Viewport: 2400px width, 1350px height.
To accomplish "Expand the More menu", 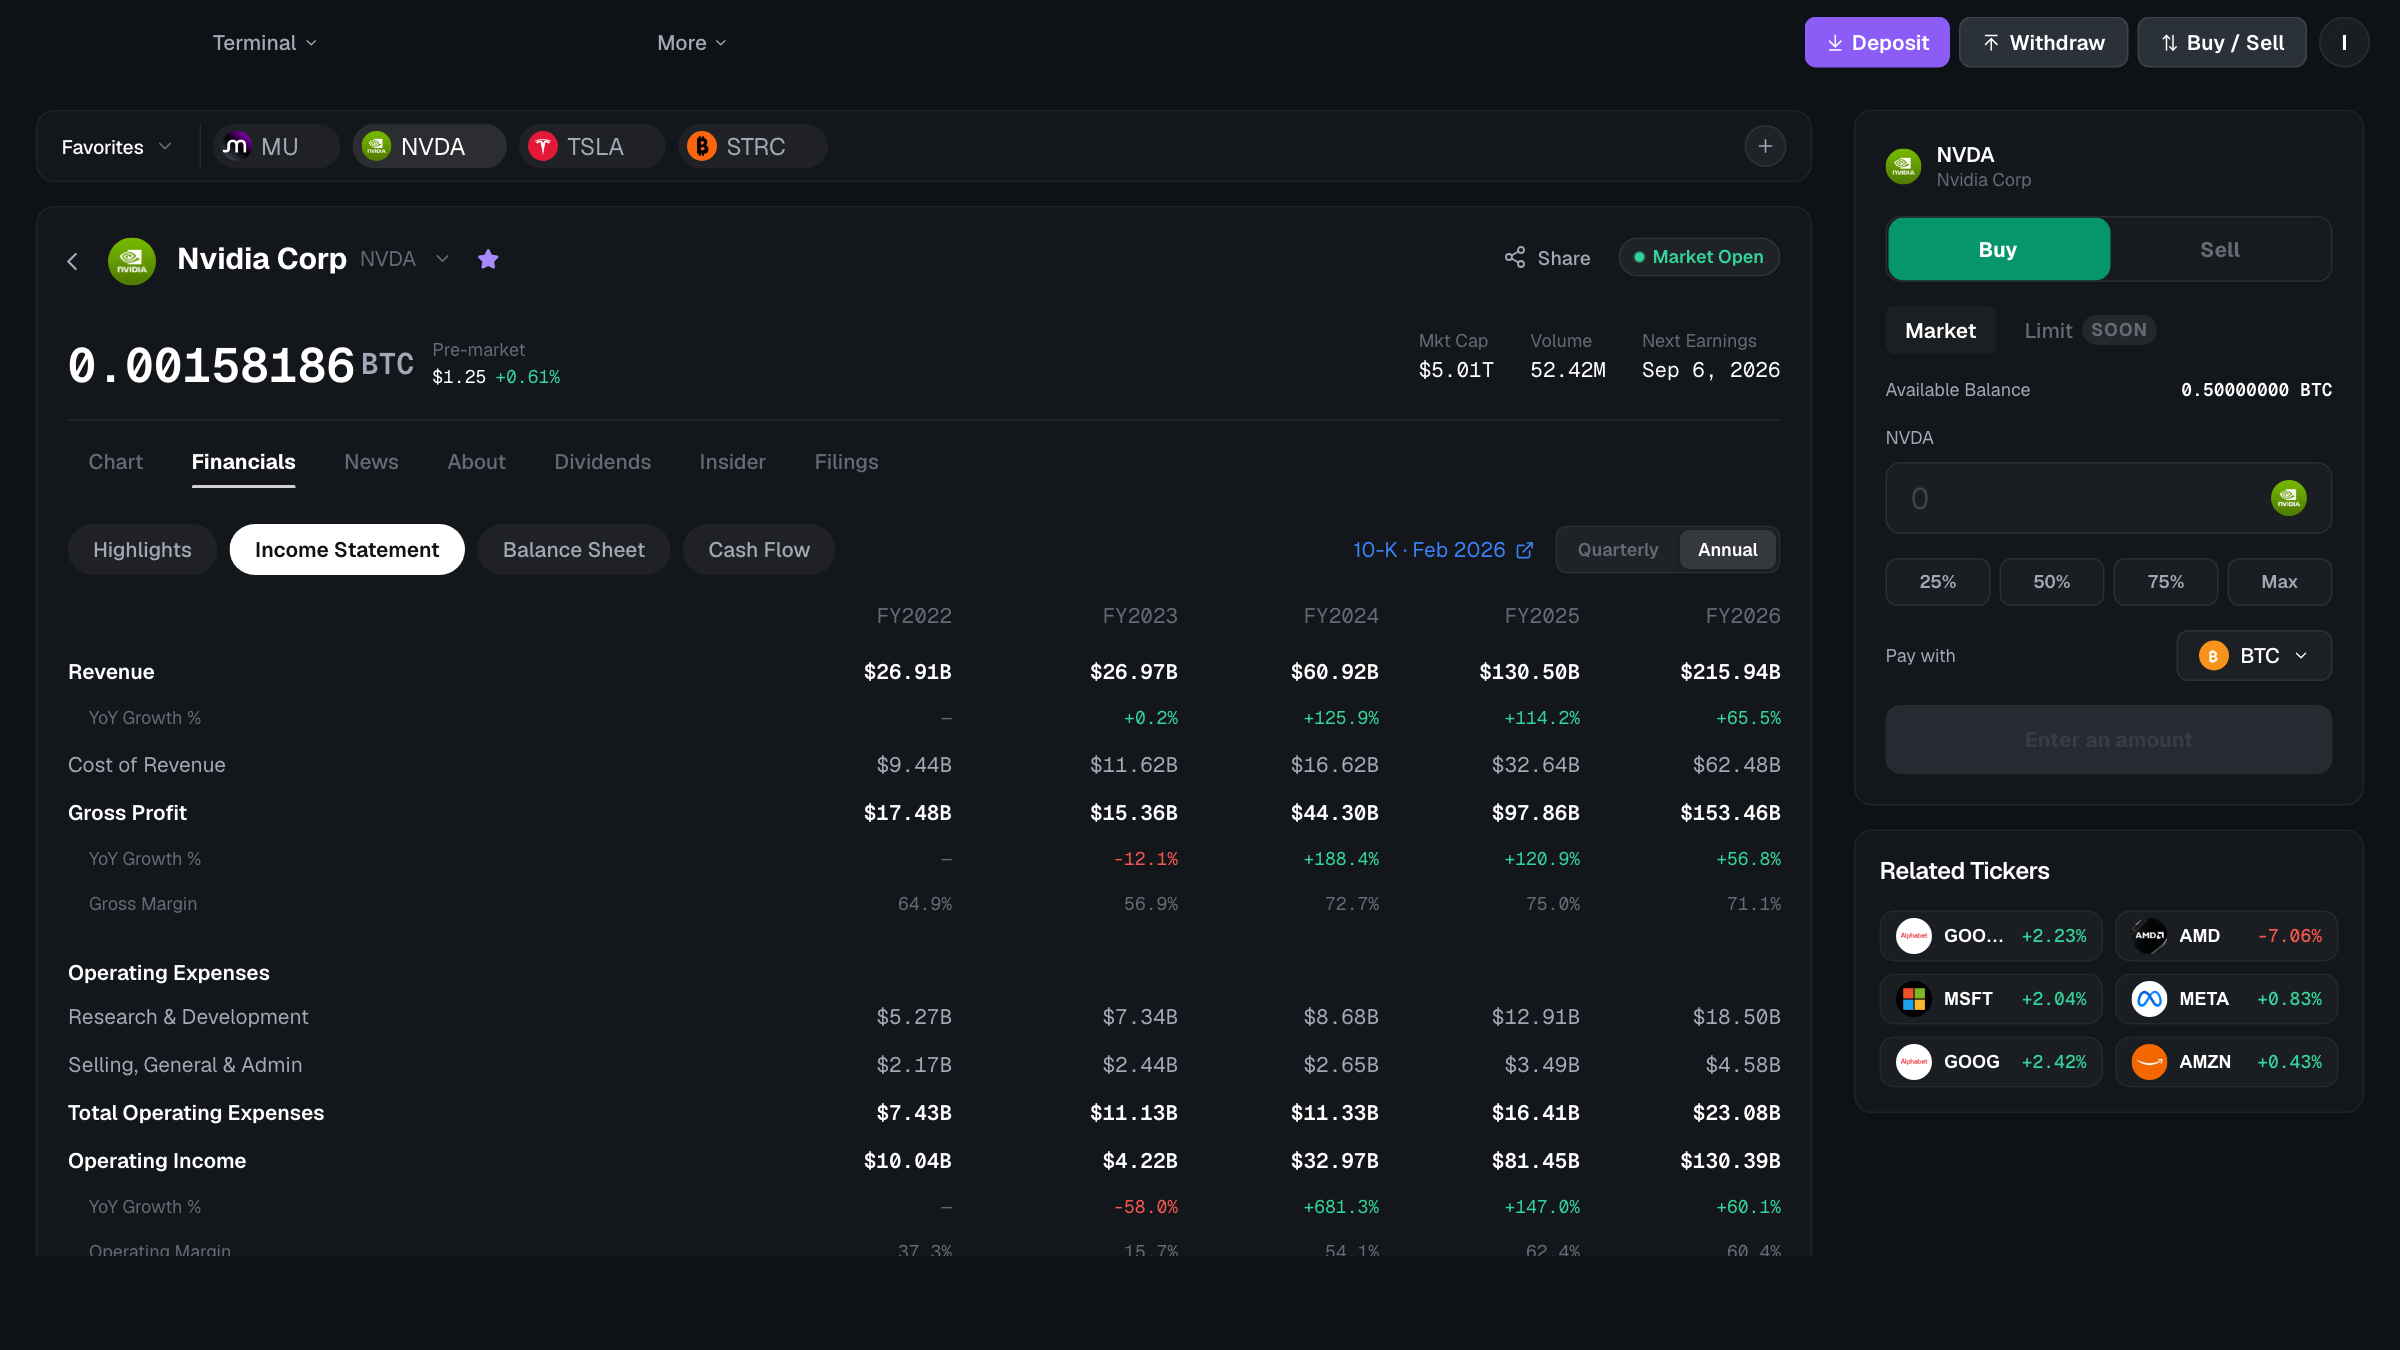I will point(691,42).
